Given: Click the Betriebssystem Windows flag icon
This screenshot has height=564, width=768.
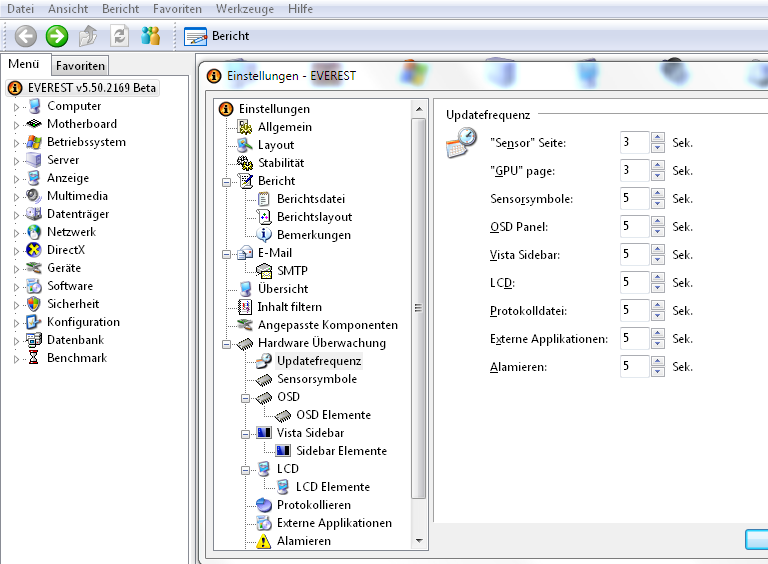Looking at the screenshot, I should (x=34, y=142).
